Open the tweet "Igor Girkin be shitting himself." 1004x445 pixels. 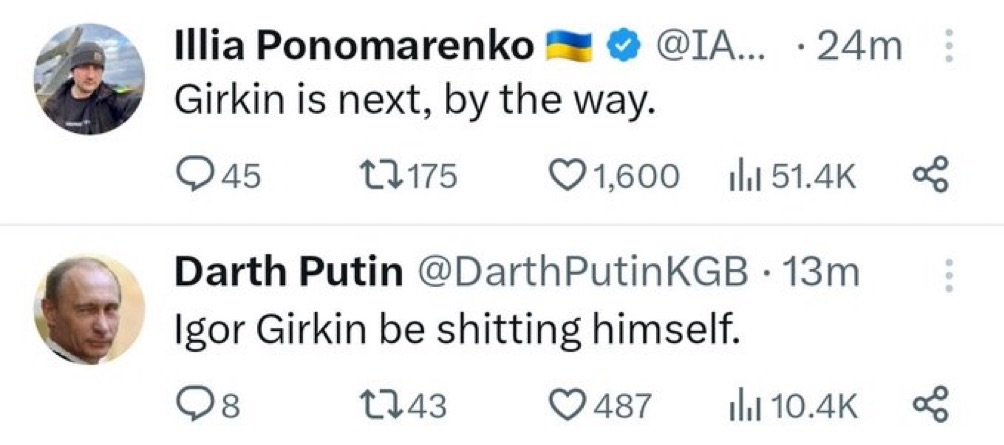click(456, 329)
